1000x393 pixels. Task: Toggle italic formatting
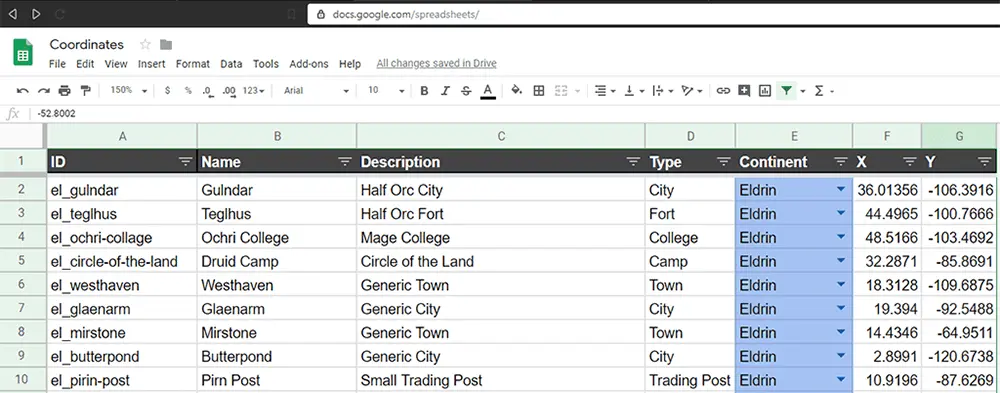tap(445, 91)
